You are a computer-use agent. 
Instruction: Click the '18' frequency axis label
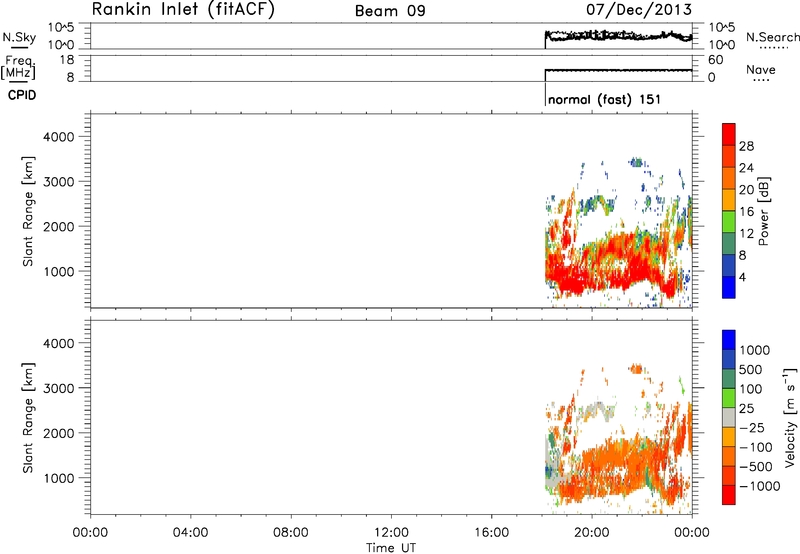(x=67, y=60)
